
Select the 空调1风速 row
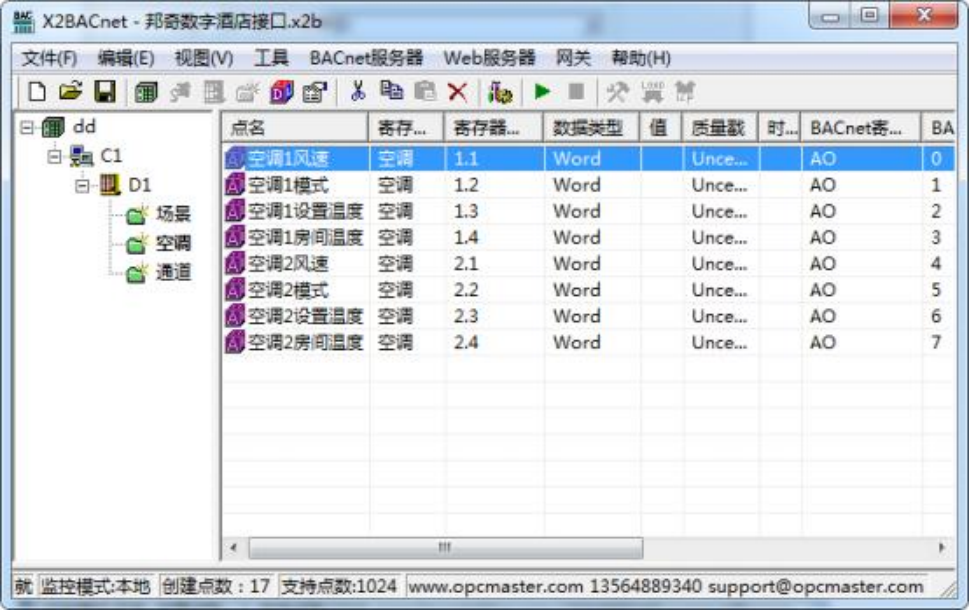tap(587, 159)
